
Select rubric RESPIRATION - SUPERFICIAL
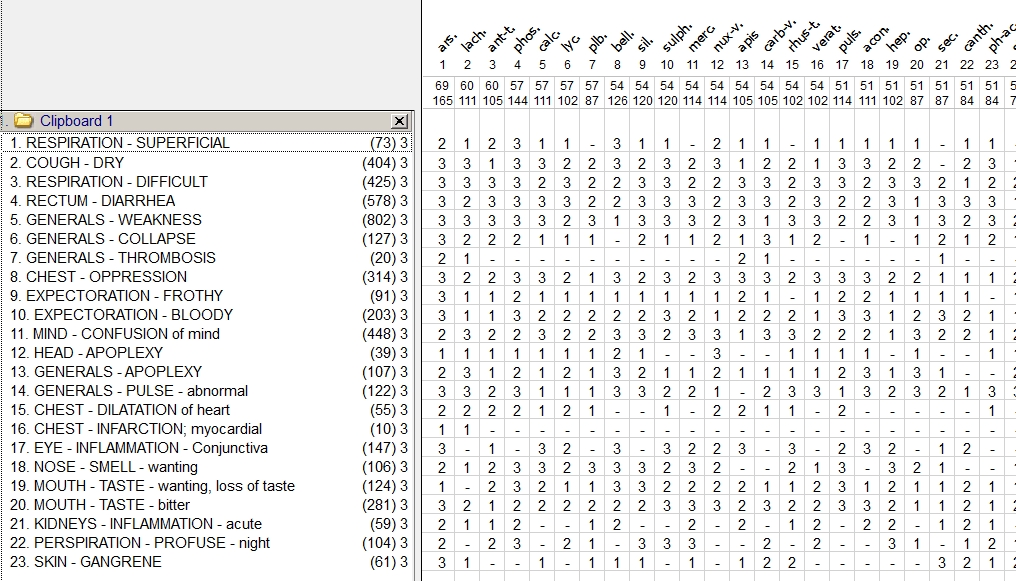point(207,143)
